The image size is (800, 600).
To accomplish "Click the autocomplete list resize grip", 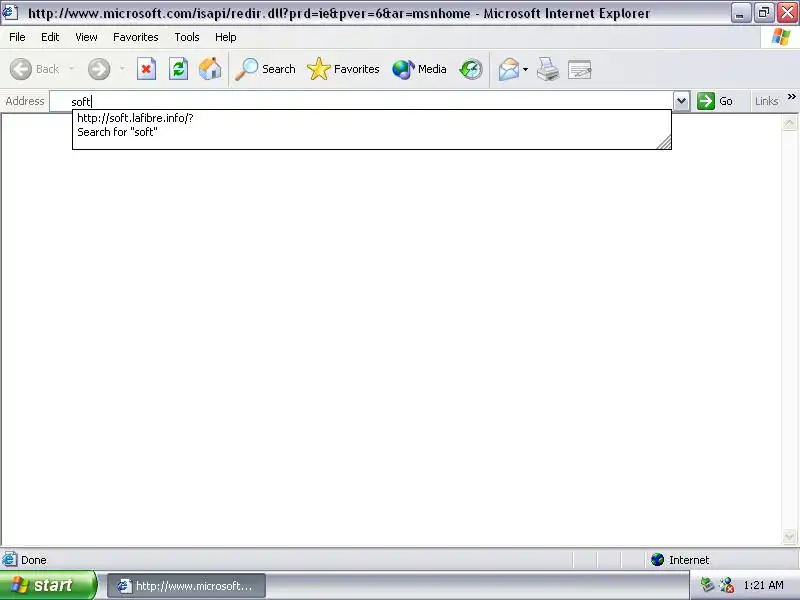I will pos(664,142).
